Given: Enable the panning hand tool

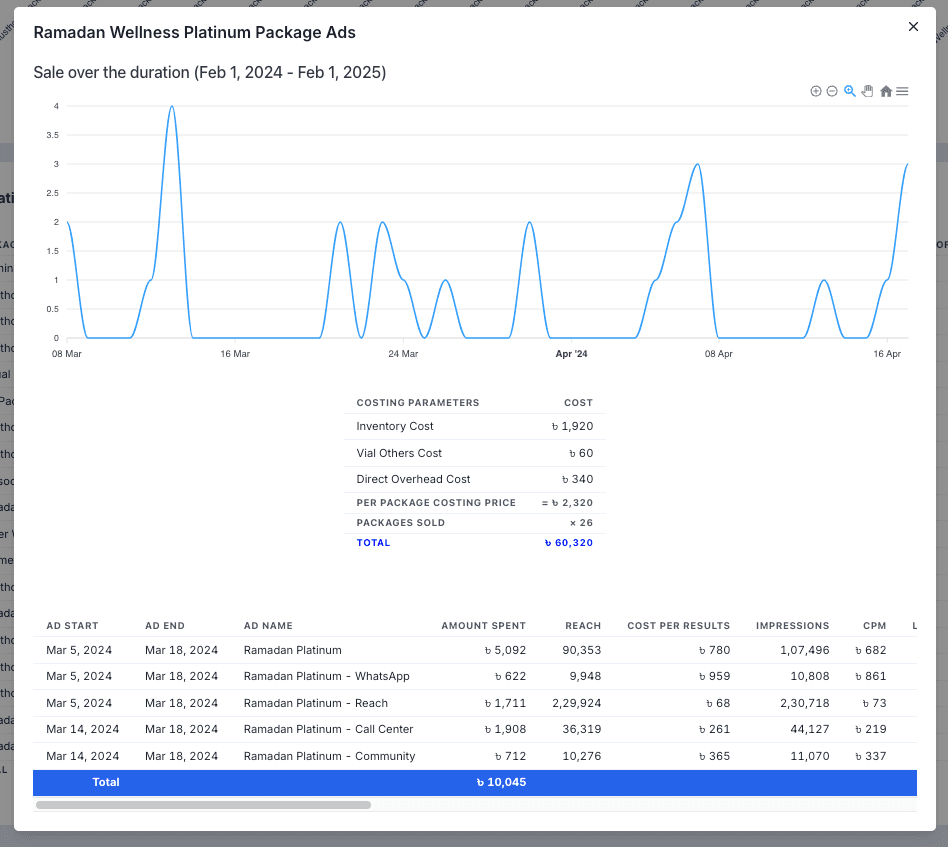Looking at the screenshot, I should pos(867,91).
